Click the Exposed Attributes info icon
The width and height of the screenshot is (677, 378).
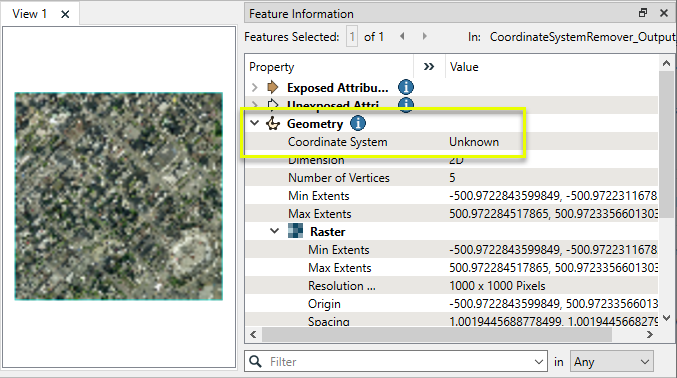click(x=405, y=87)
